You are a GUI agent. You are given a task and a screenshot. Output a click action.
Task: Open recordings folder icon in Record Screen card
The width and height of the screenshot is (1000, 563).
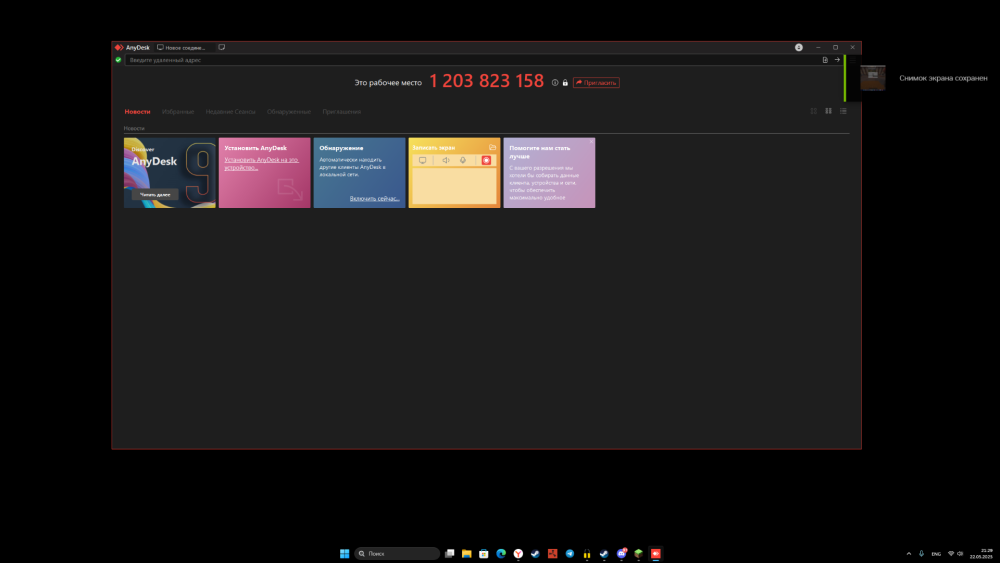coord(492,147)
